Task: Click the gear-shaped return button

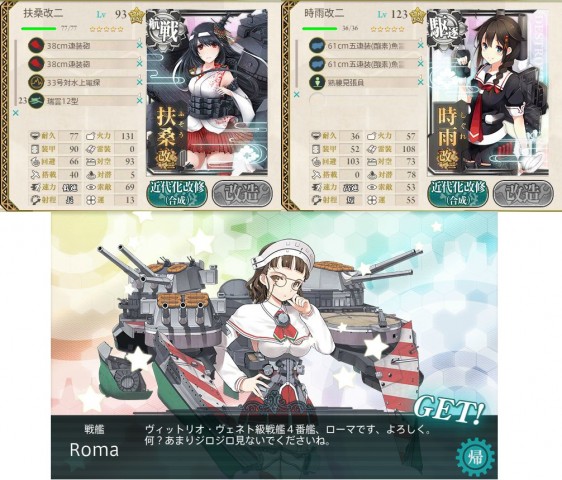Action: 474,458
